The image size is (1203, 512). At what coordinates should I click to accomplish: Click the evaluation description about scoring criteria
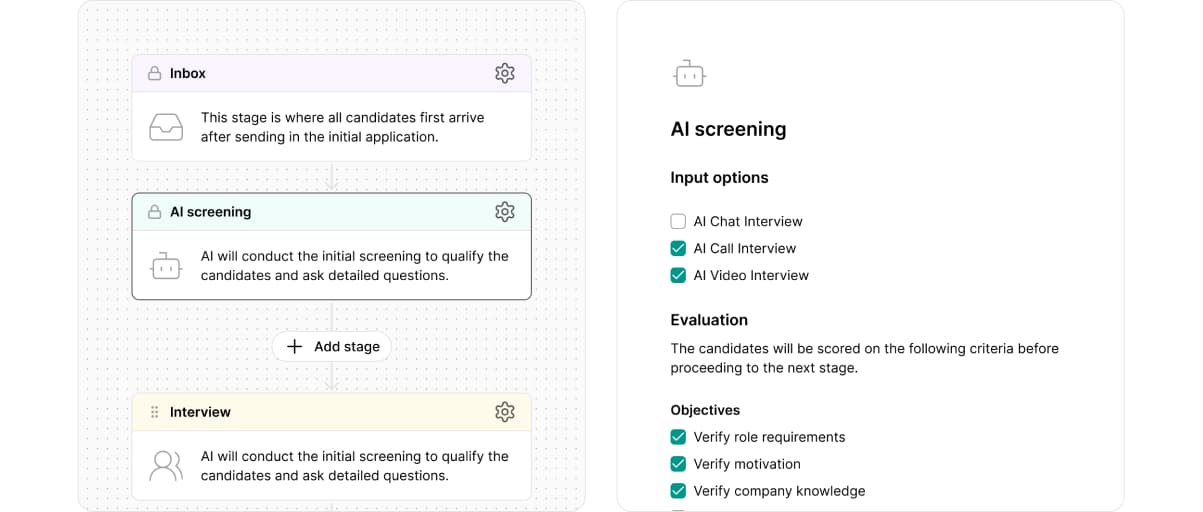coord(864,358)
